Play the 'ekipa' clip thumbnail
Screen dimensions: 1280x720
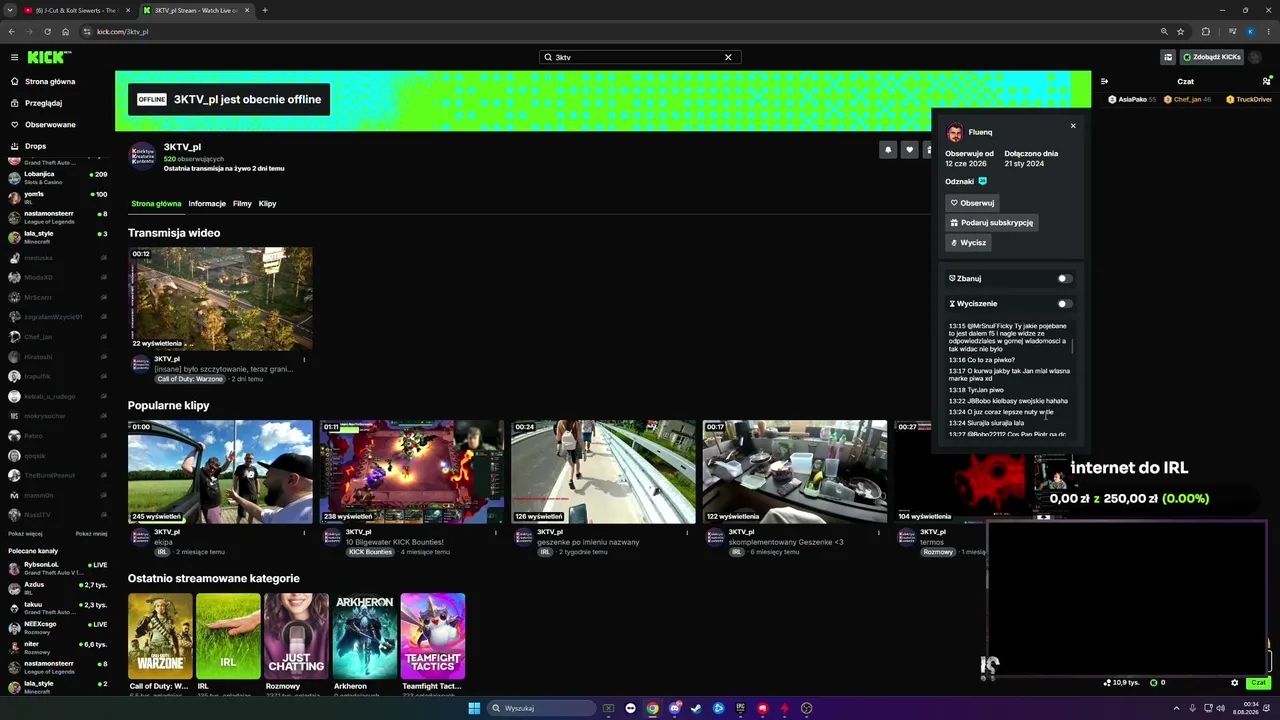220,472
